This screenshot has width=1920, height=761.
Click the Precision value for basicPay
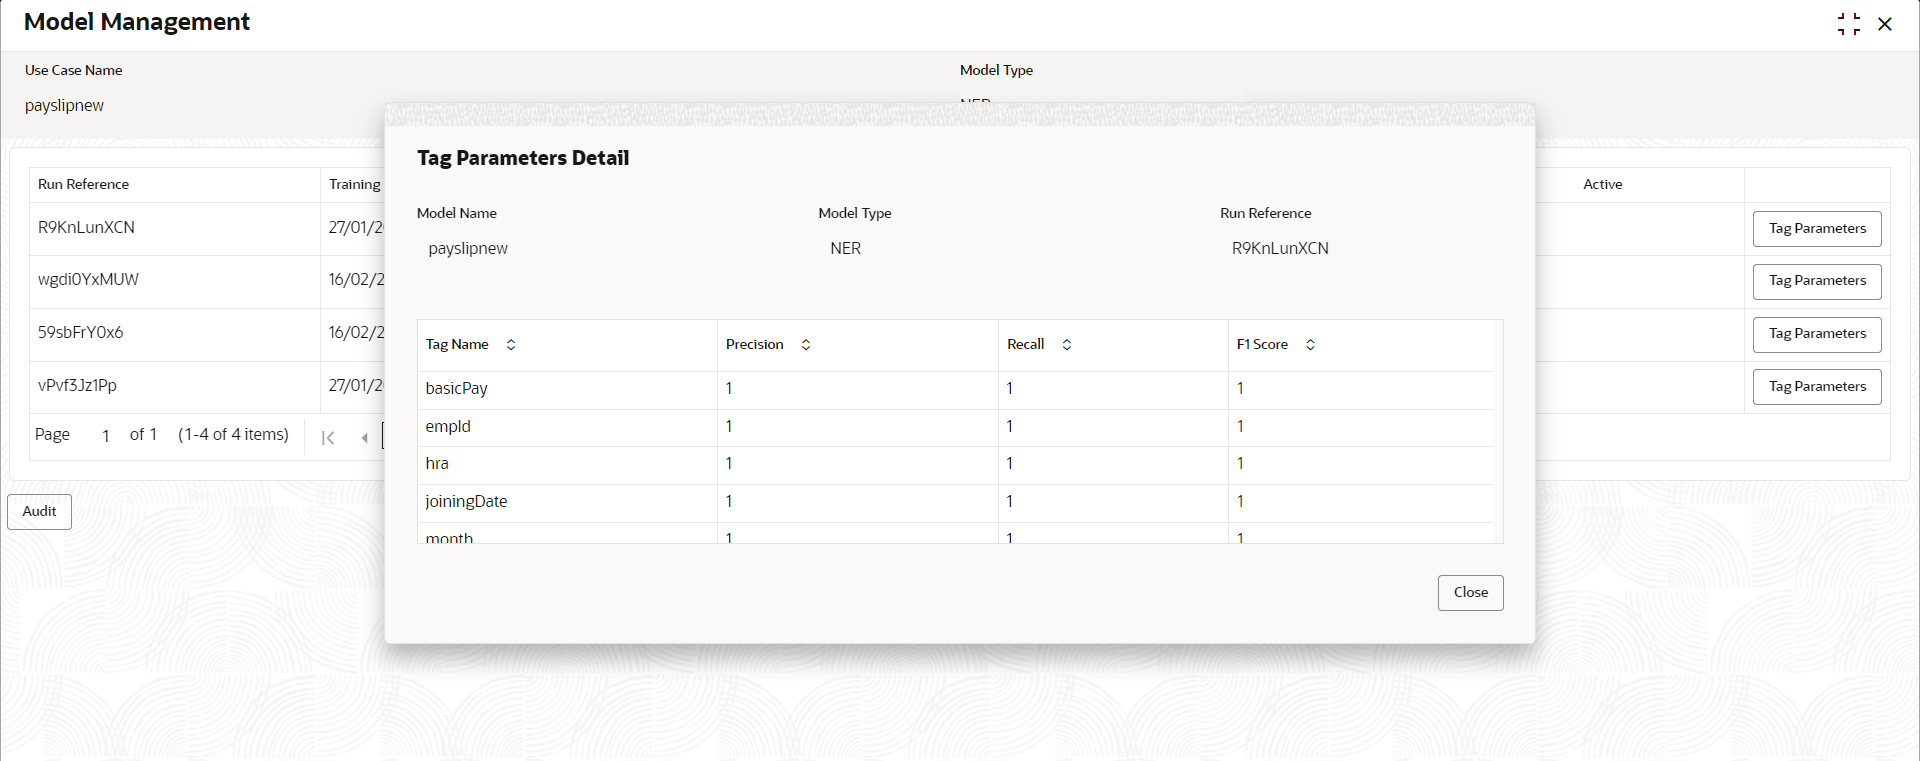[729, 389]
